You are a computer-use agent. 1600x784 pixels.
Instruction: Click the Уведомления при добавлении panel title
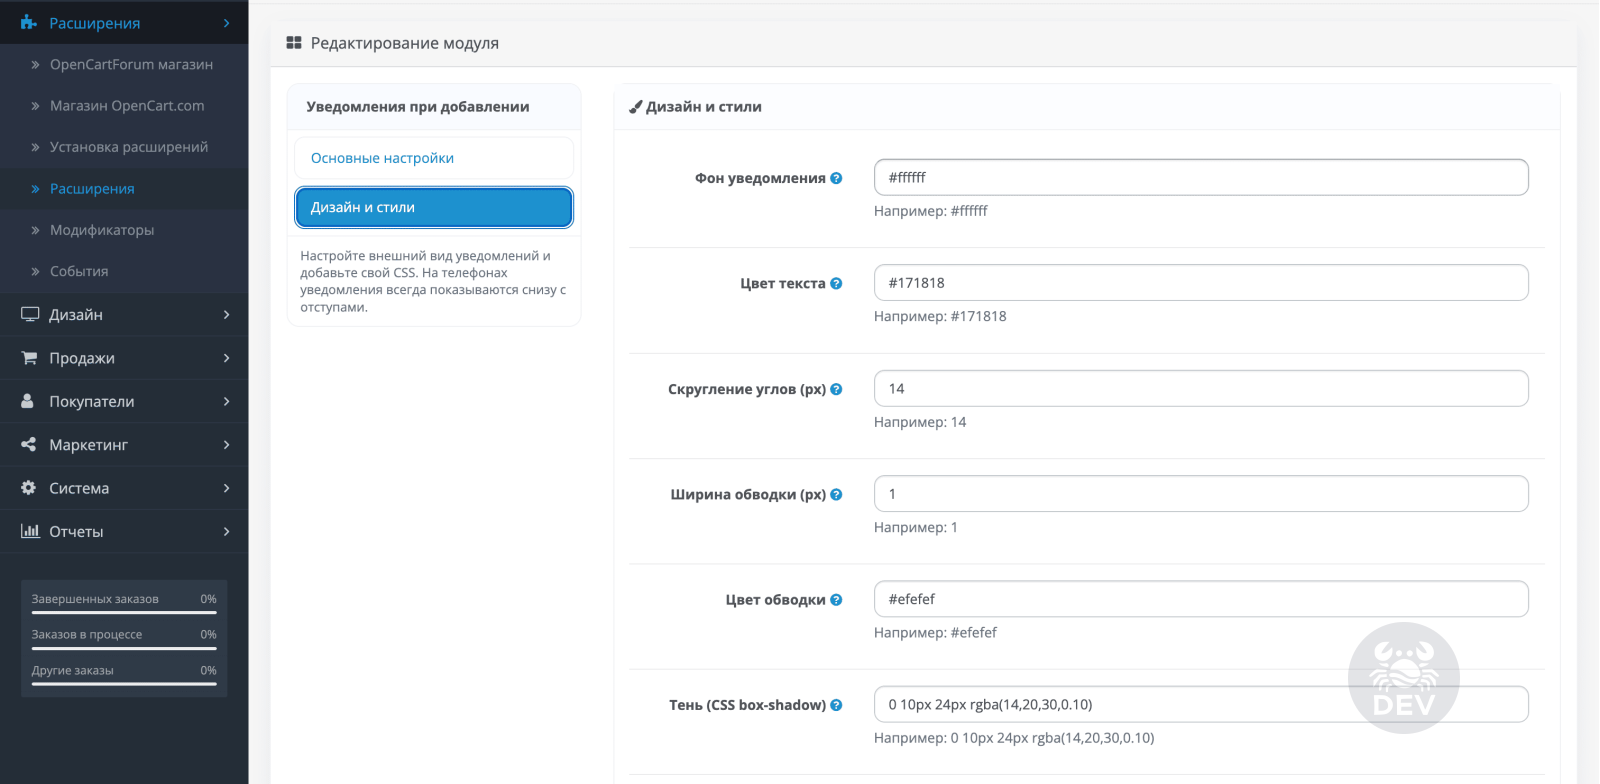418,107
